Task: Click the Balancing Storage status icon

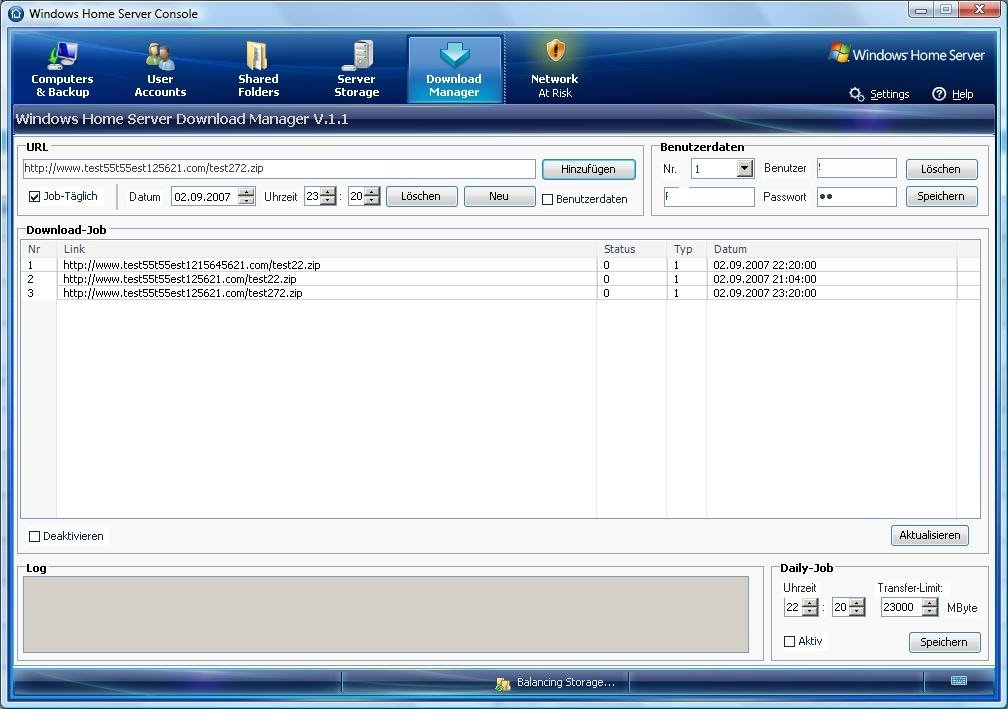Action: (x=503, y=684)
